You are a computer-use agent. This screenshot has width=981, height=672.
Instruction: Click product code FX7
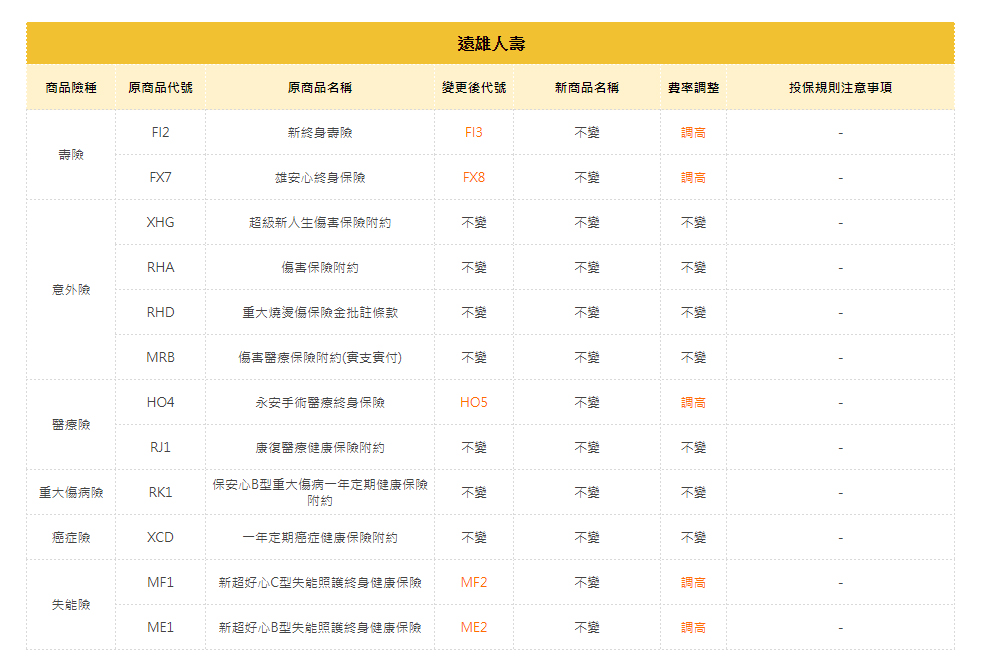(160, 177)
